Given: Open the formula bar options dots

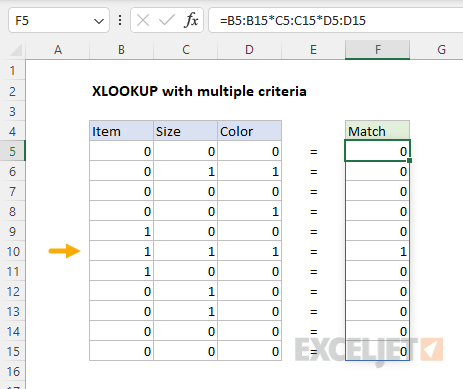Looking at the screenshot, I should pos(120,21).
